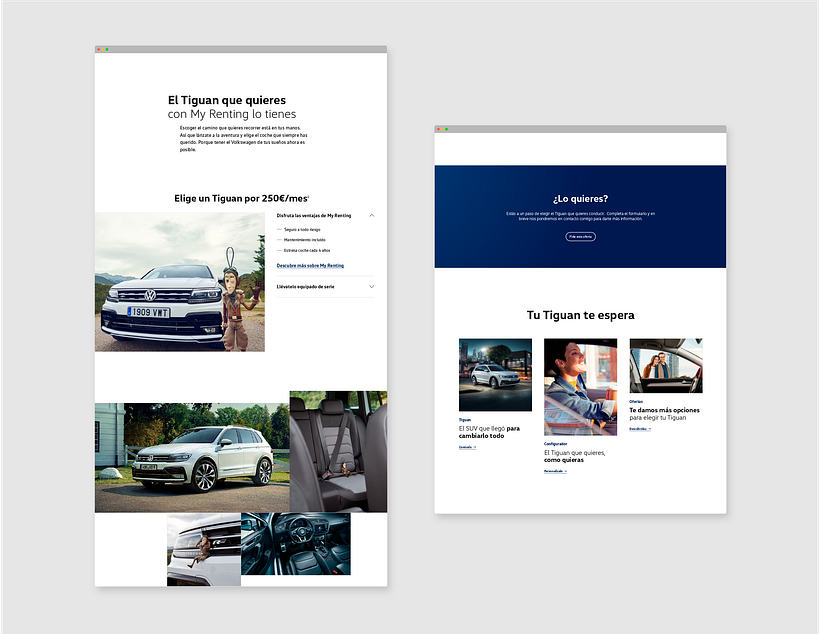Click the rear seats interior photo

[338, 451]
